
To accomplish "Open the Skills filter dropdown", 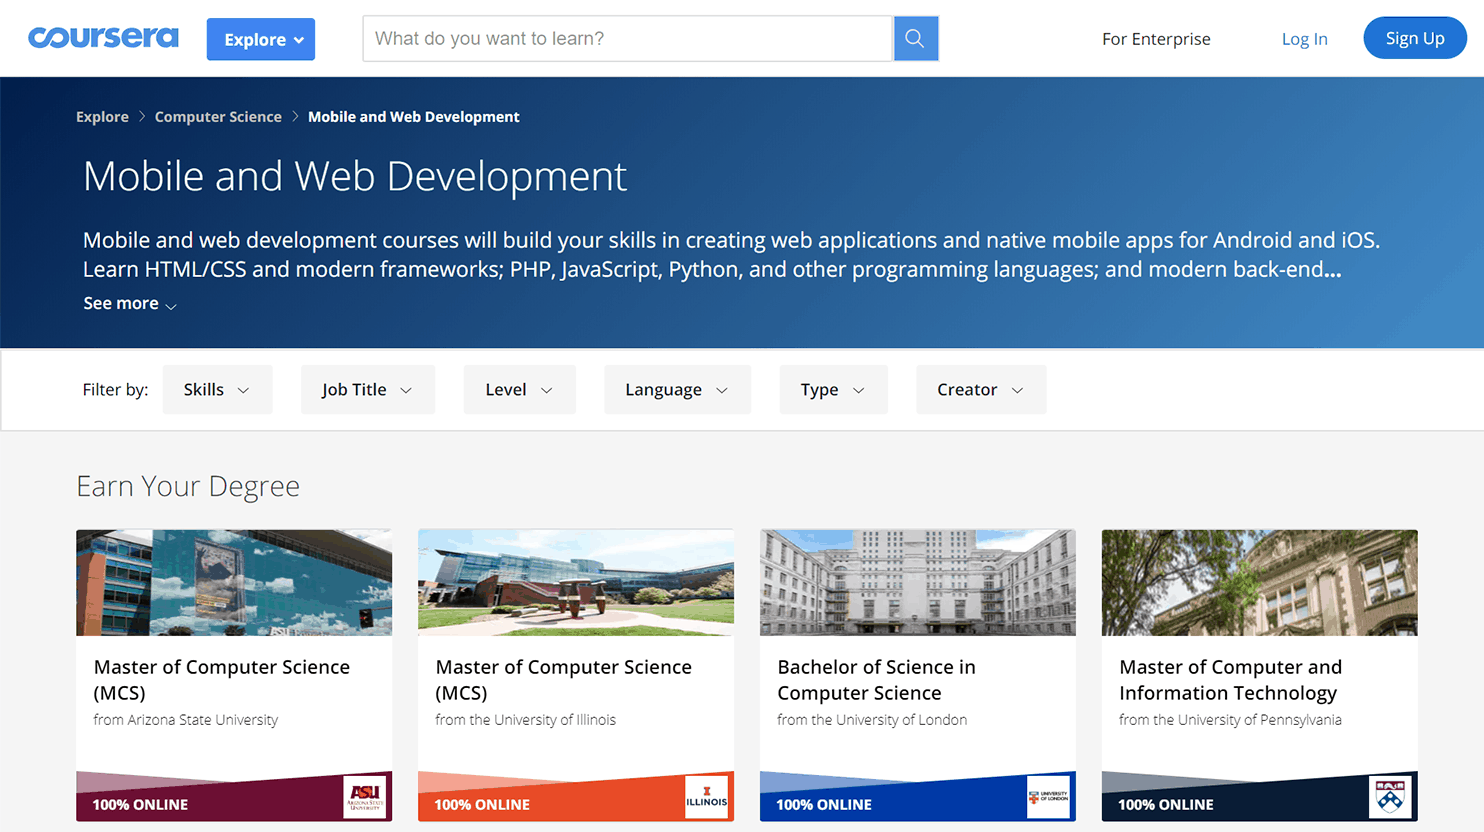I will click(217, 389).
